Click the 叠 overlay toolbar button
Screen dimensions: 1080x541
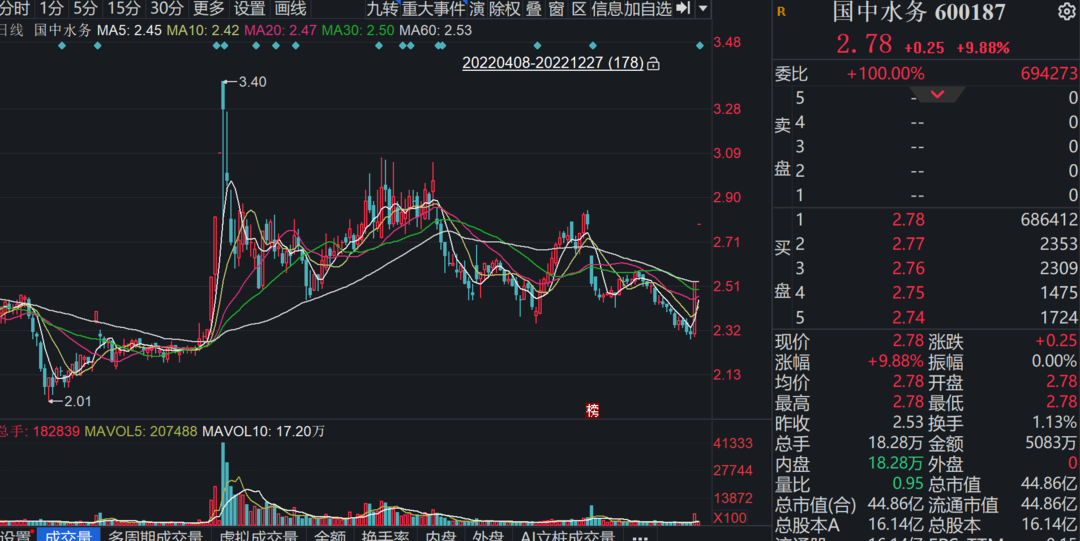click(533, 8)
